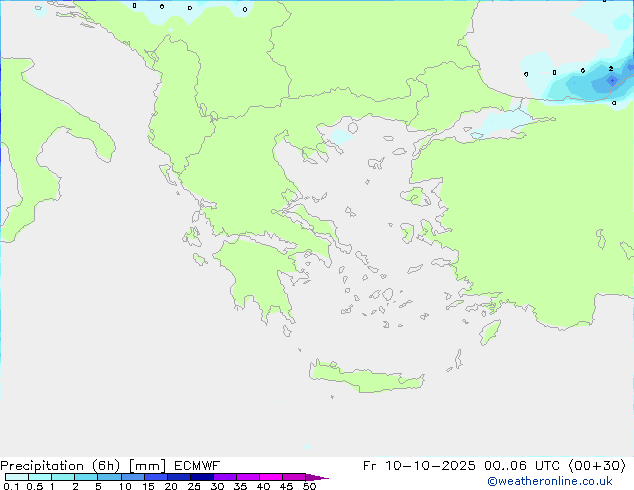Screen dimensions: 634x490
Task: Click the 1–2 mm legend color swatch
Action: [63, 477]
